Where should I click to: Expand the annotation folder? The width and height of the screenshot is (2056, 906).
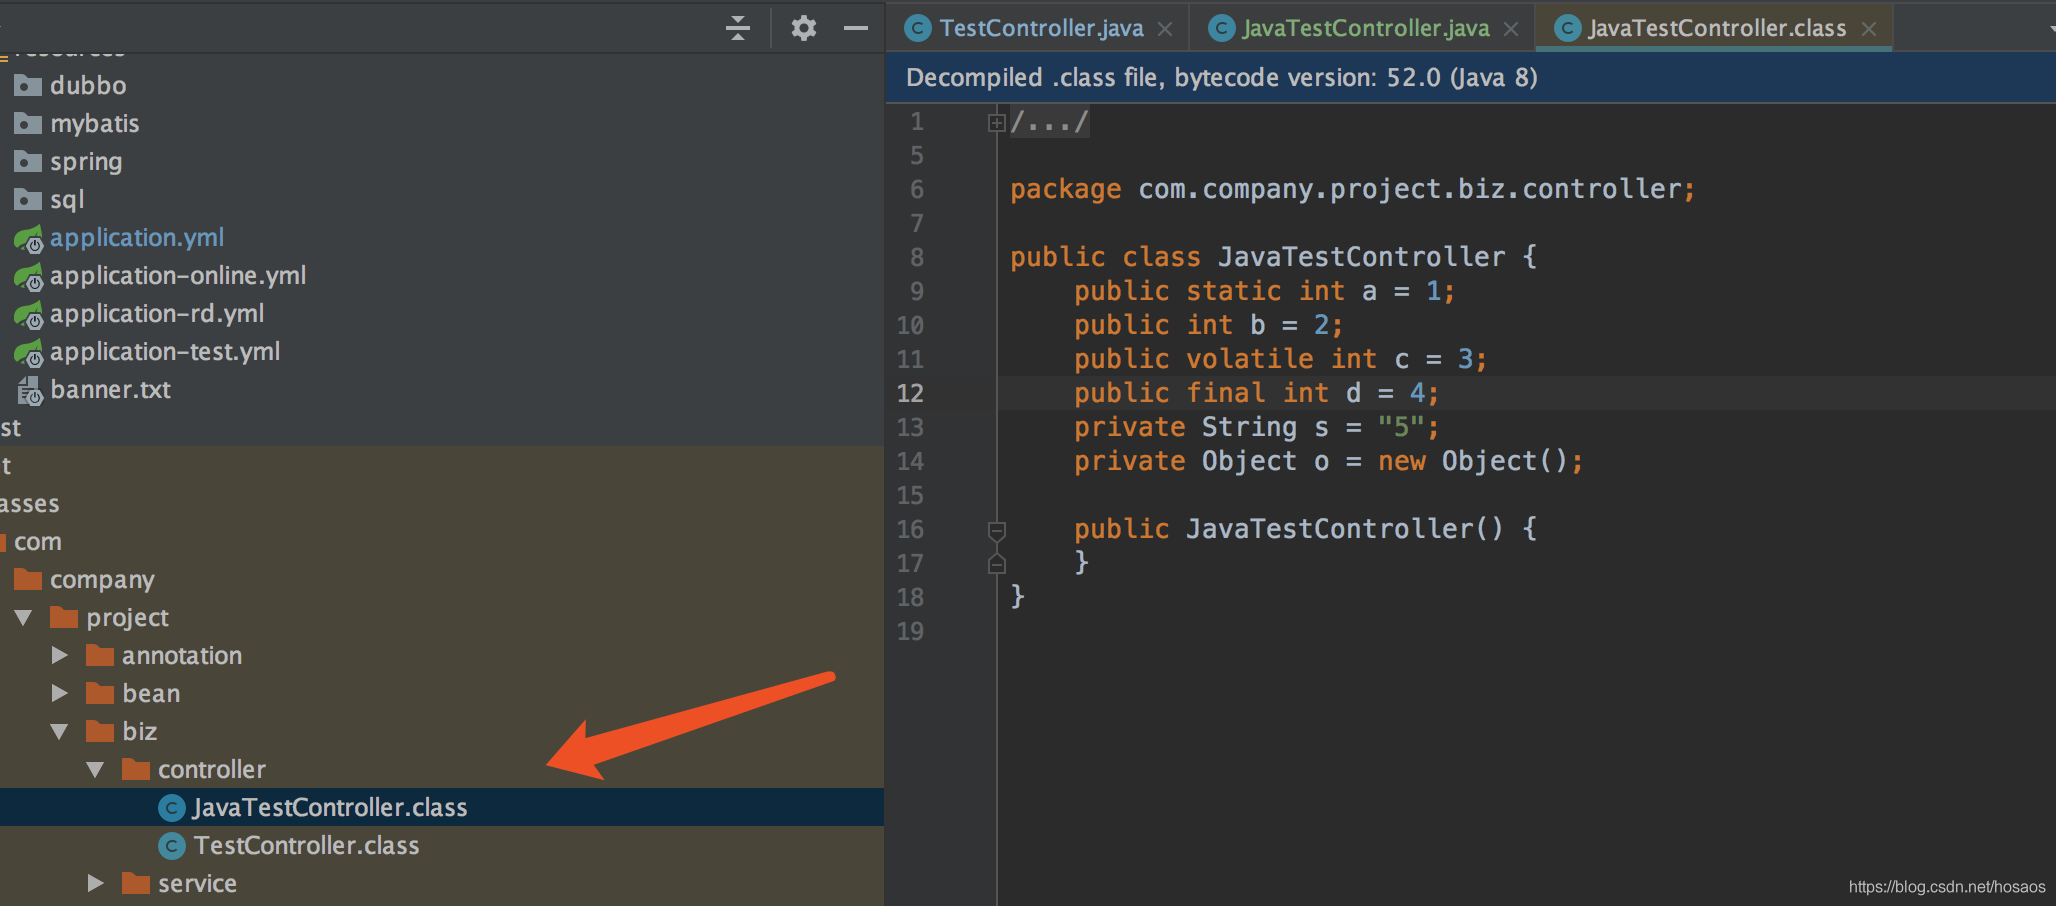coord(60,656)
